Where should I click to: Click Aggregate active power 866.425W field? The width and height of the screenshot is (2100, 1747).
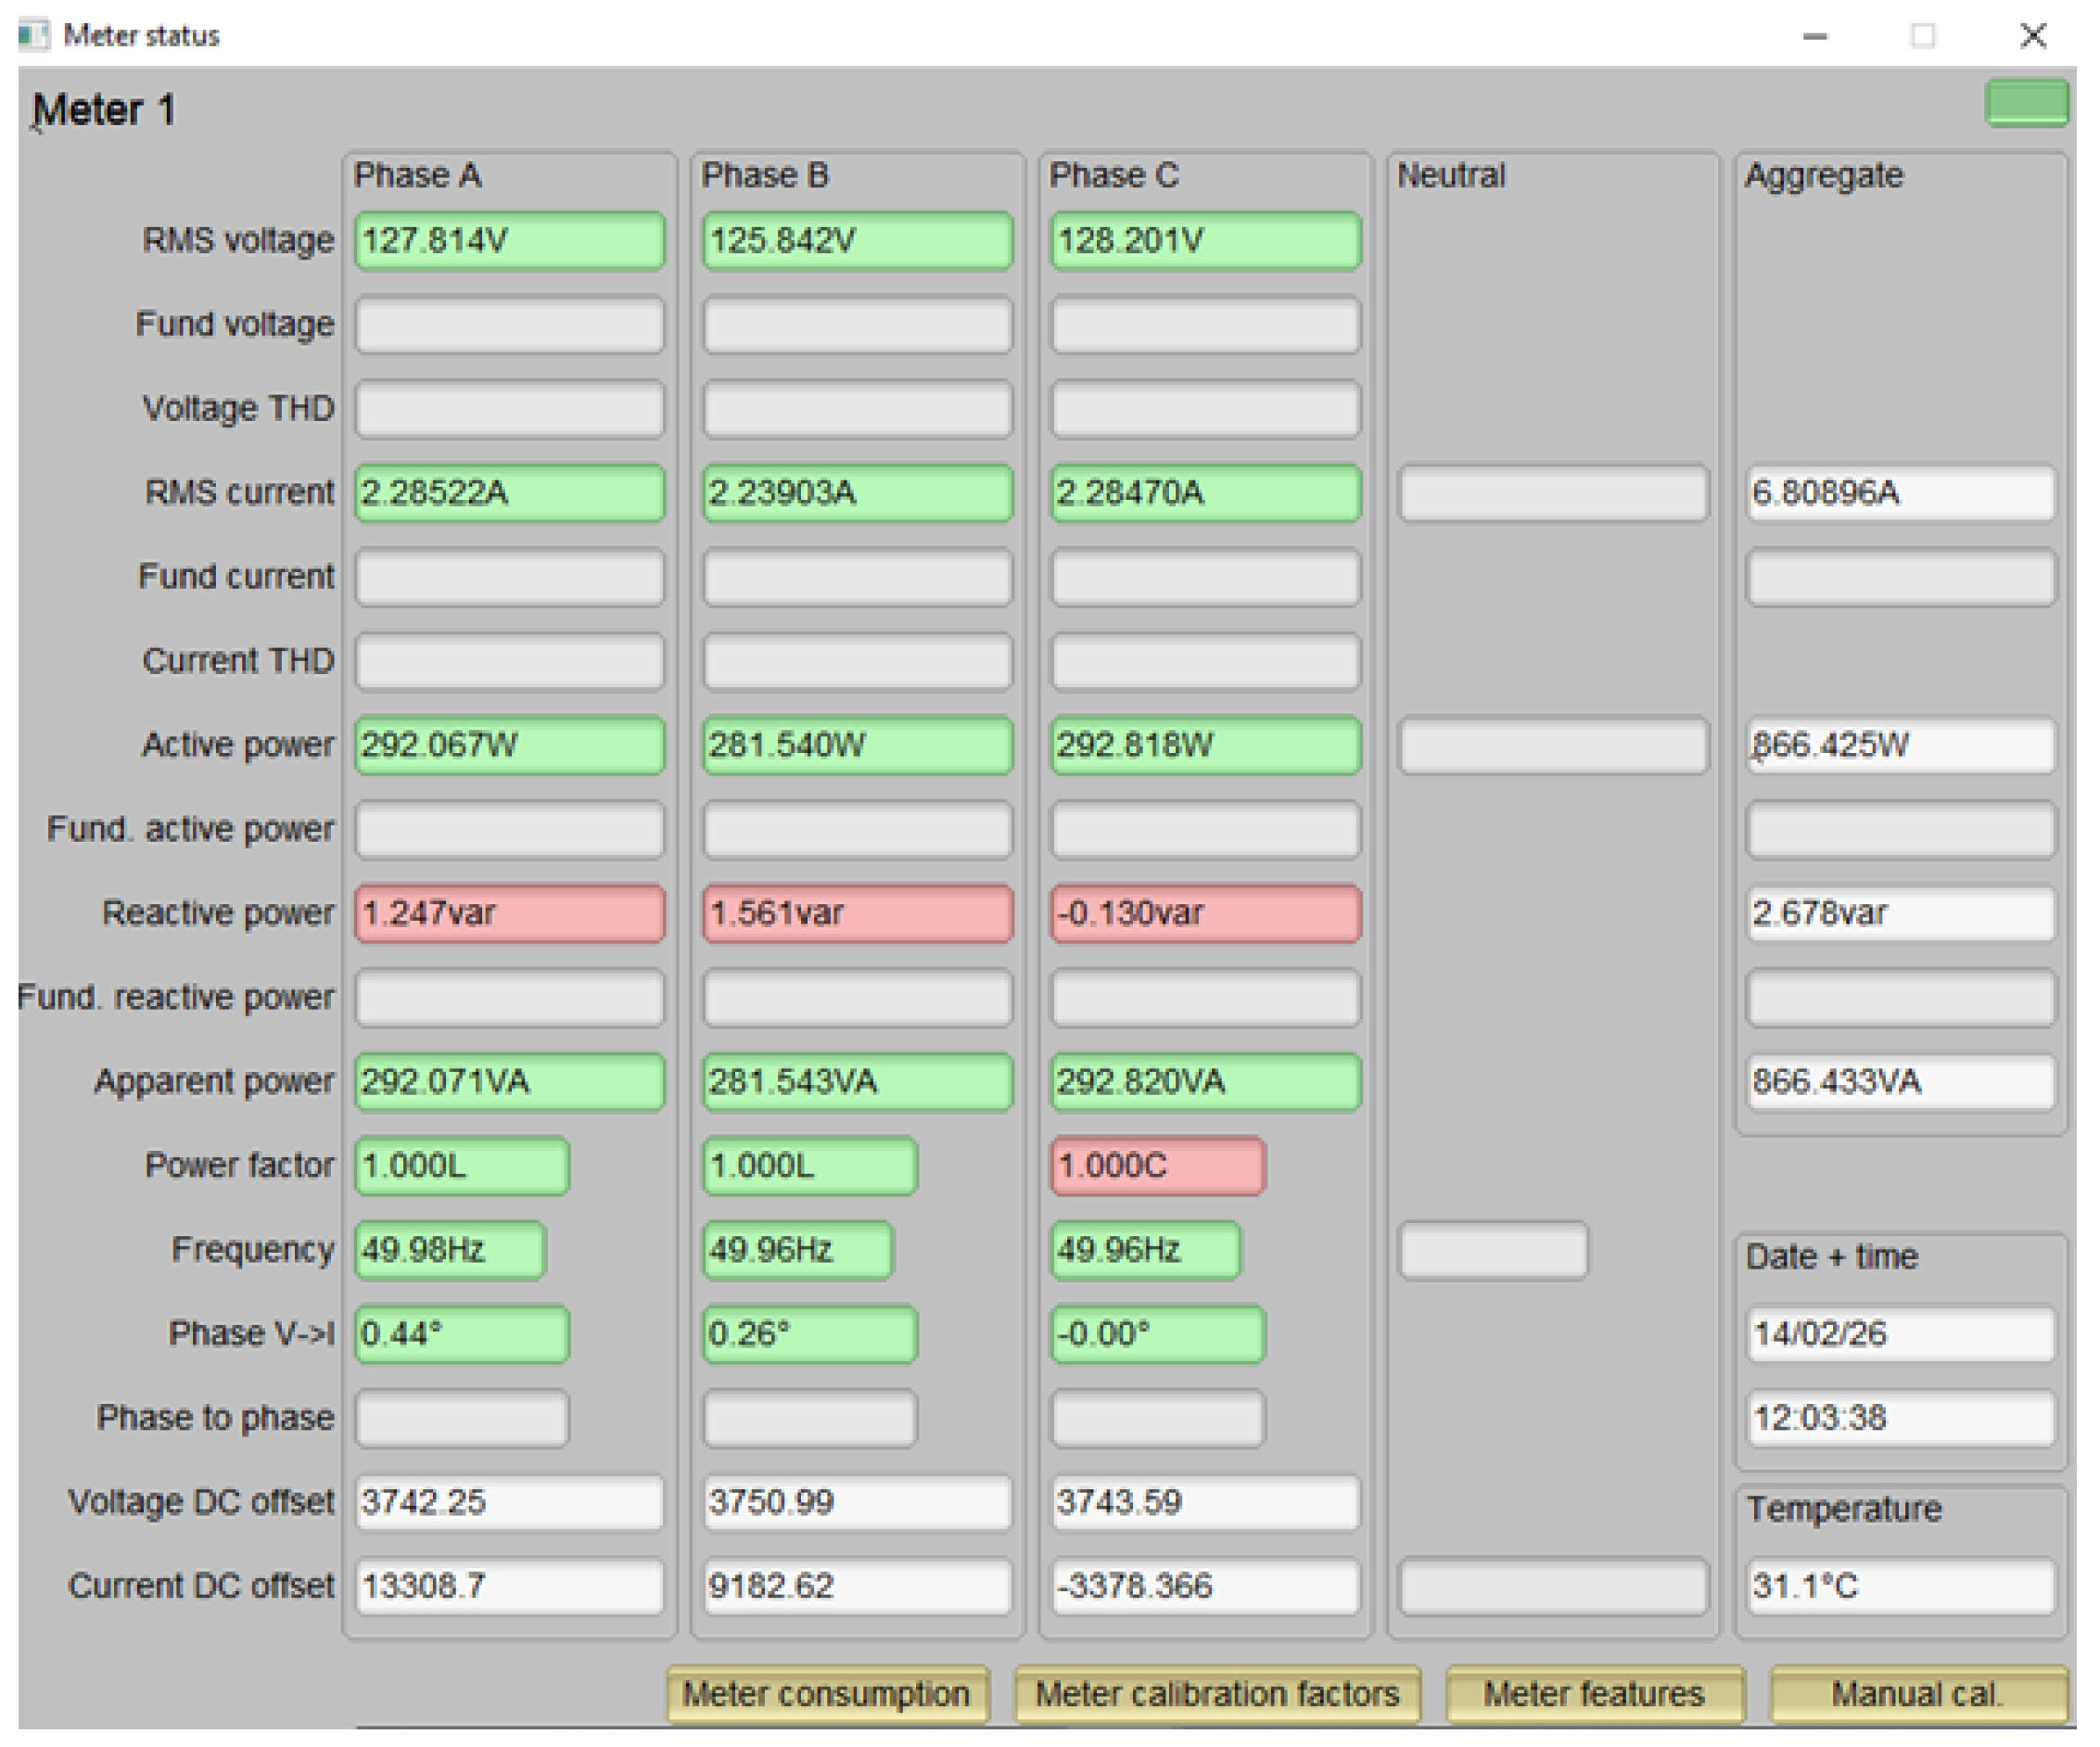click(x=1900, y=745)
